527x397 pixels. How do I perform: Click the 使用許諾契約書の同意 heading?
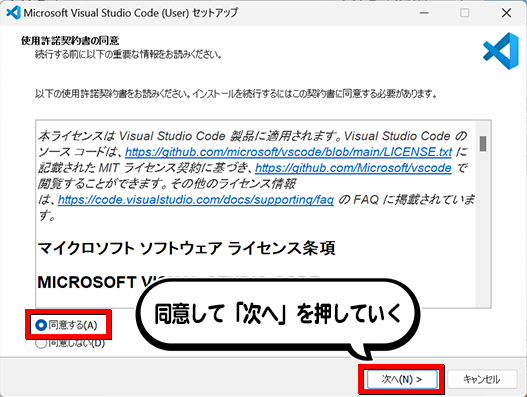[x=70, y=41]
